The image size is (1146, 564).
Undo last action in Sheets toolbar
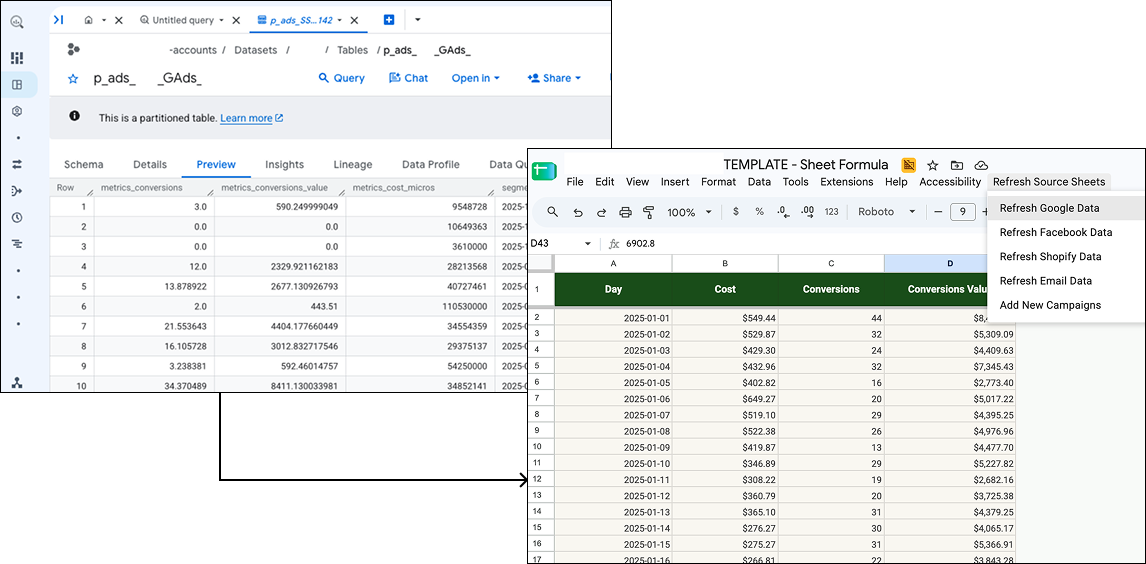coord(577,213)
